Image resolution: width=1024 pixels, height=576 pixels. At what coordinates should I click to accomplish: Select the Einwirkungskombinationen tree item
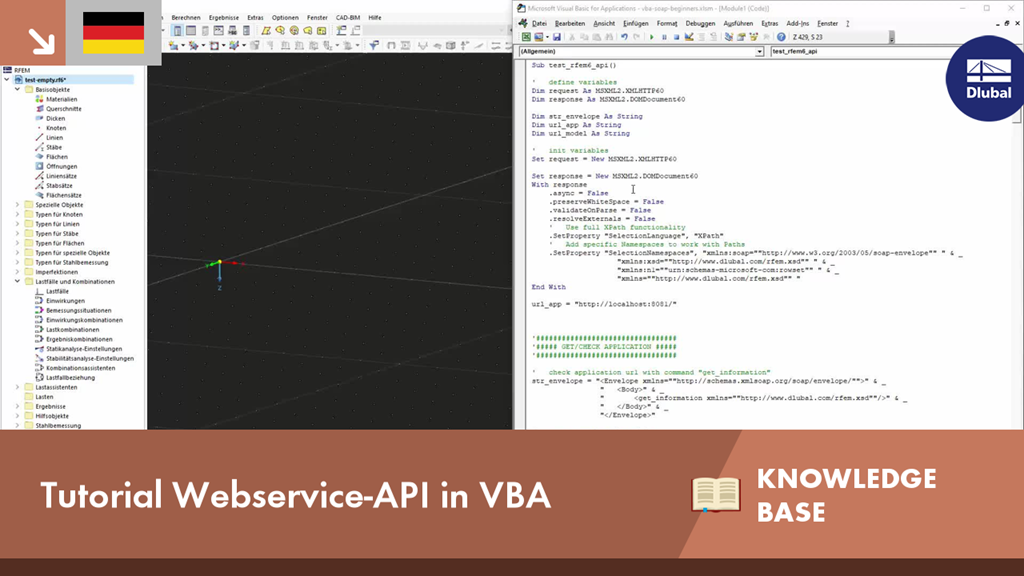tap(84, 320)
